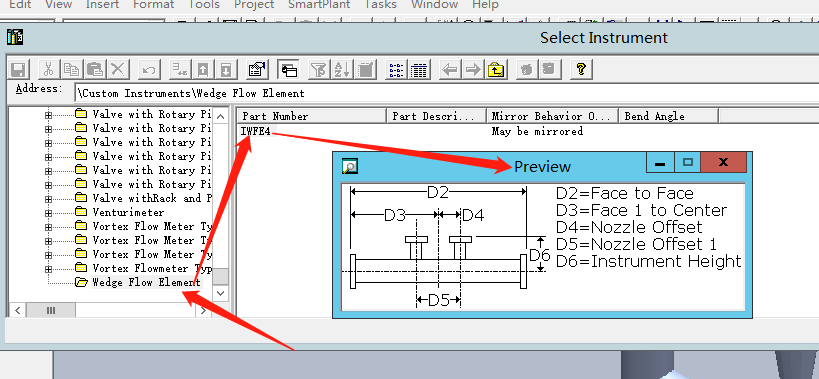Select the IWFE4 part number row
The width and height of the screenshot is (819, 379).
pyautogui.click(x=256, y=131)
